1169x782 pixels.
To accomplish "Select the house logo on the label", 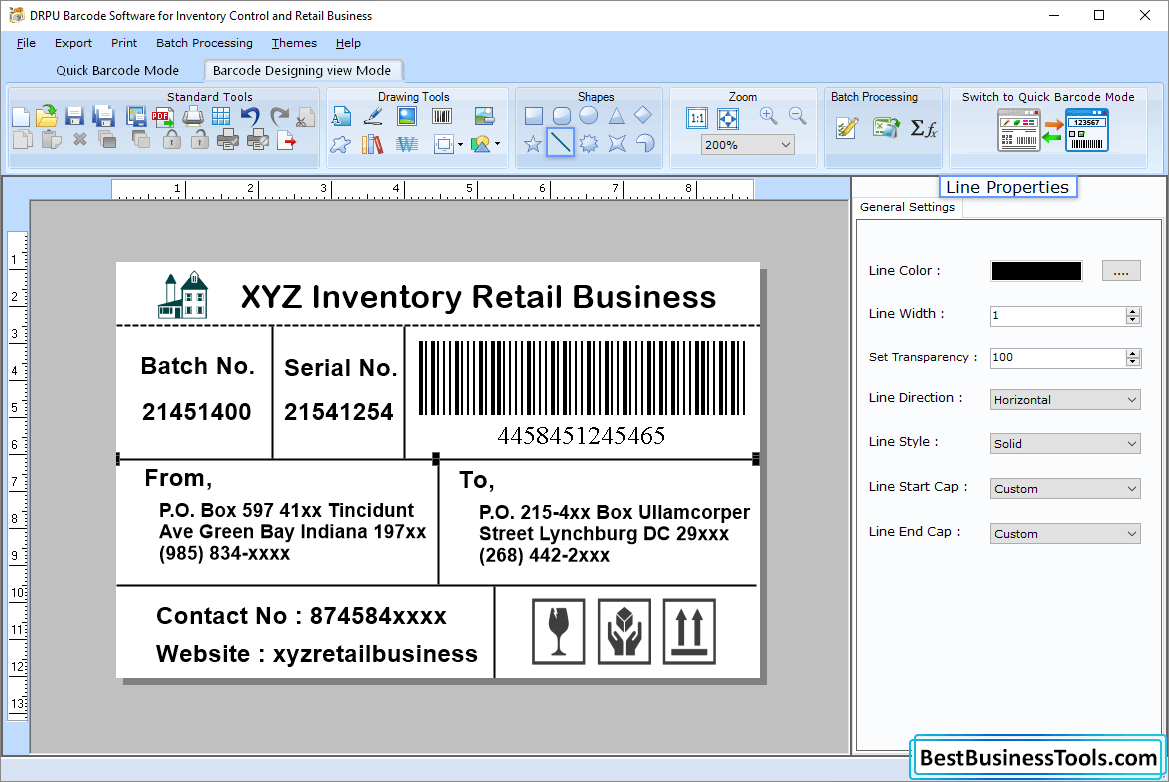I will (x=183, y=295).
